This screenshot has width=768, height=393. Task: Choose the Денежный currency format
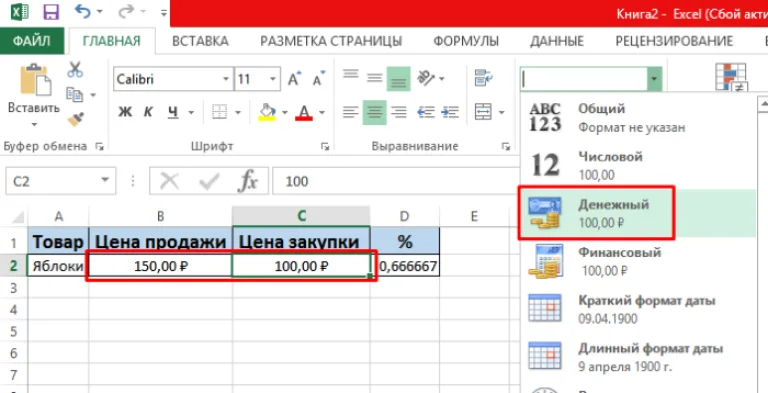(x=638, y=213)
